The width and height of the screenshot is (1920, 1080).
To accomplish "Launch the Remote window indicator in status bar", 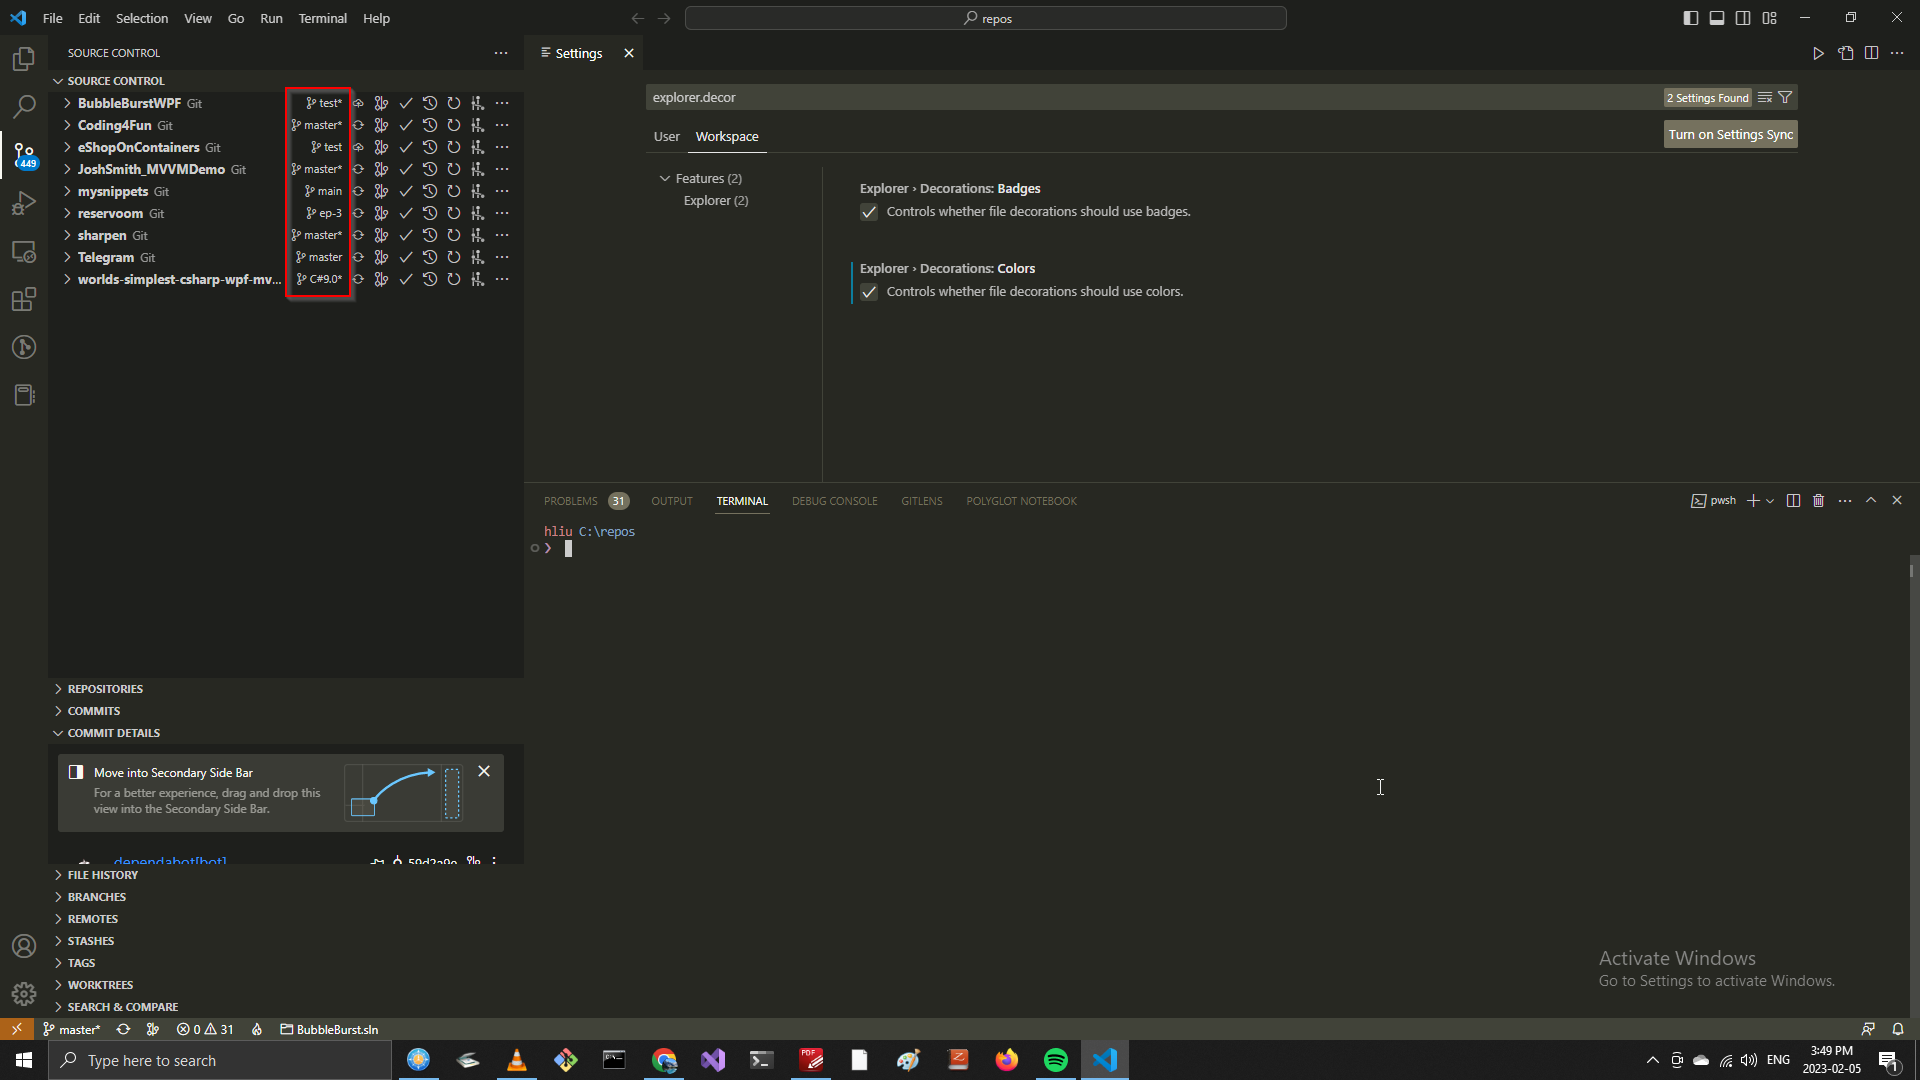I will click(16, 1029).
